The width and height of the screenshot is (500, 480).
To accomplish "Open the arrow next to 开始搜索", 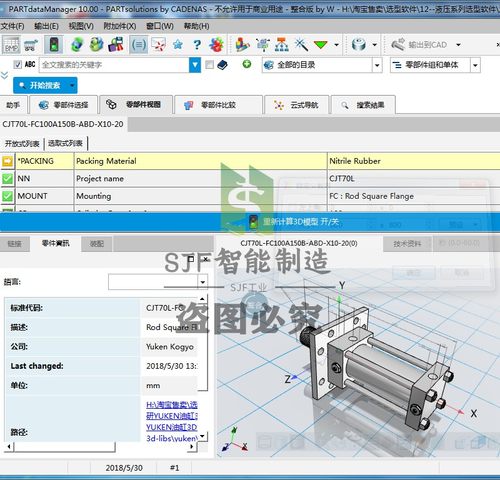I will [72, 86].
